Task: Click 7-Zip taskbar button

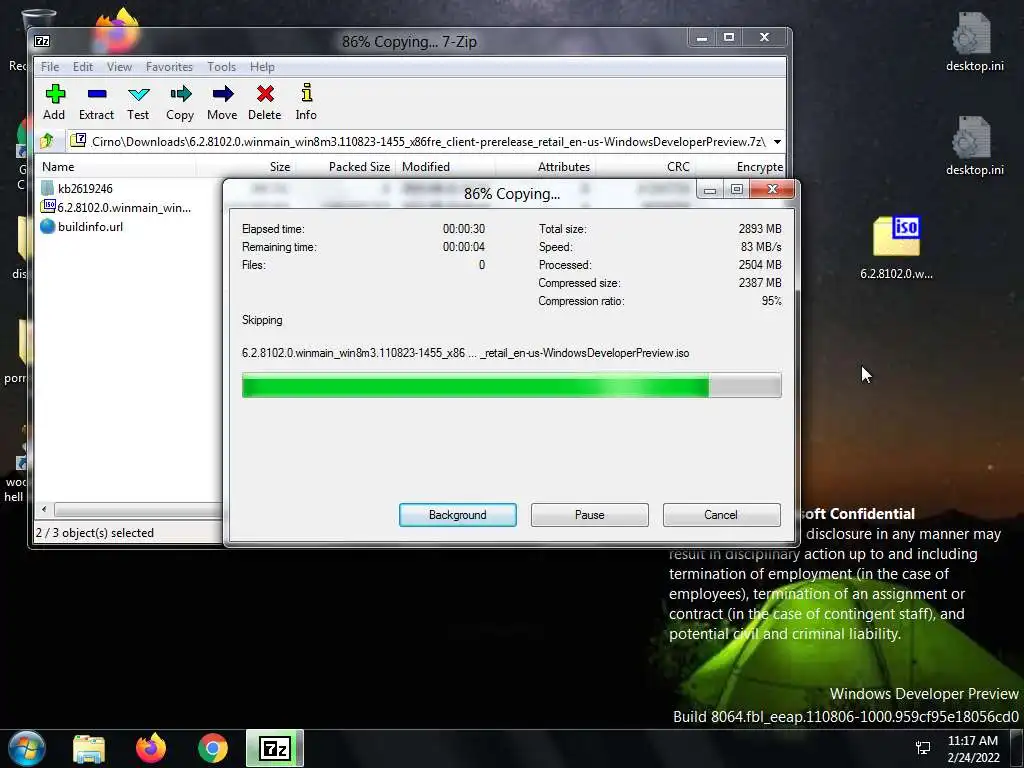Action: pos(275,748)
